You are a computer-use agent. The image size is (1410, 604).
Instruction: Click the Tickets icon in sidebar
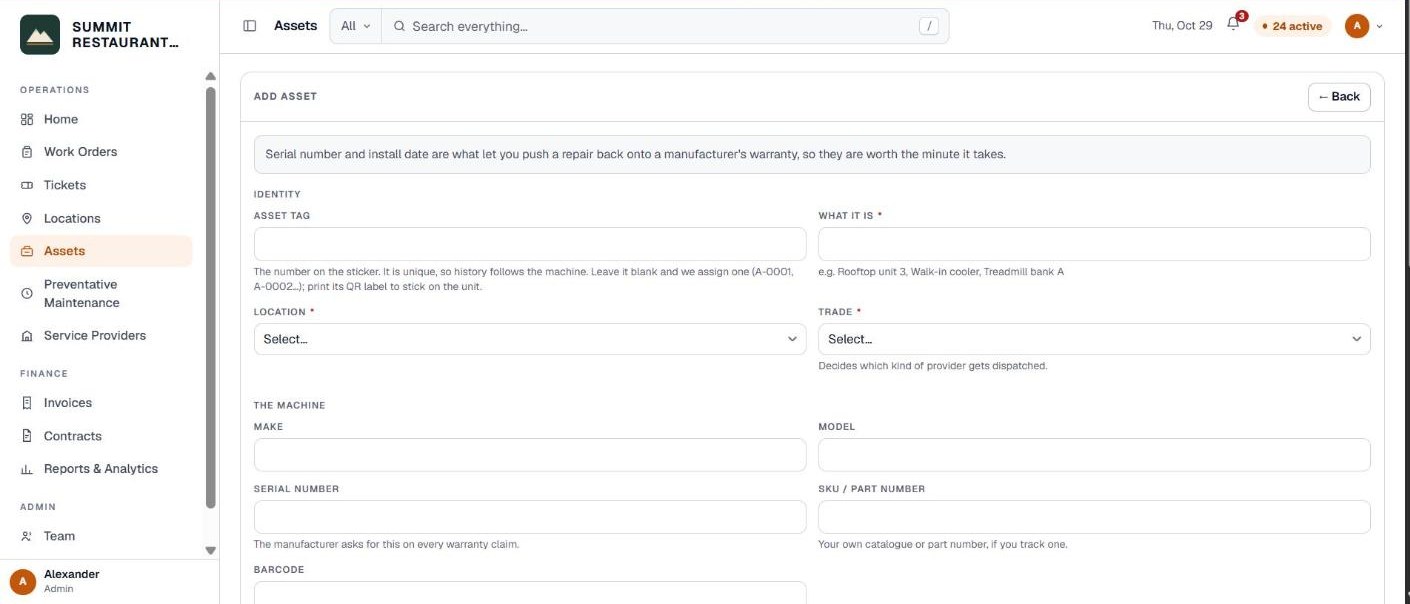[27, 185]
